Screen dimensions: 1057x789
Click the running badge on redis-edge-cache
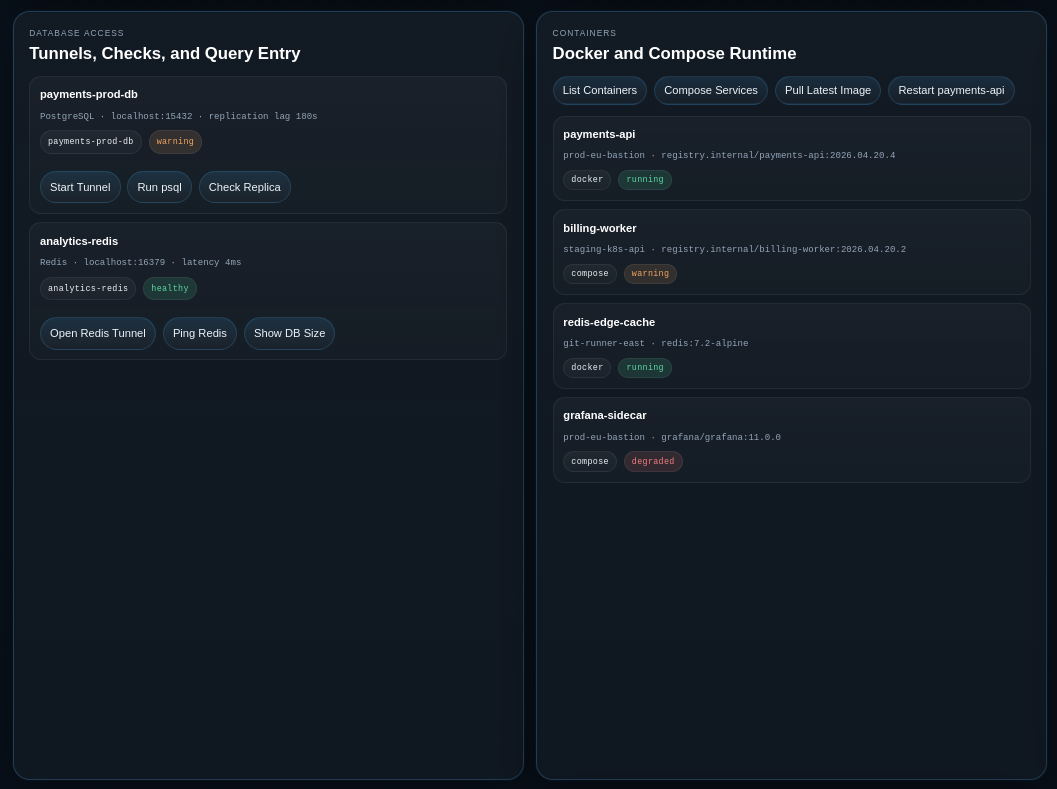click(x=644, y=368)
